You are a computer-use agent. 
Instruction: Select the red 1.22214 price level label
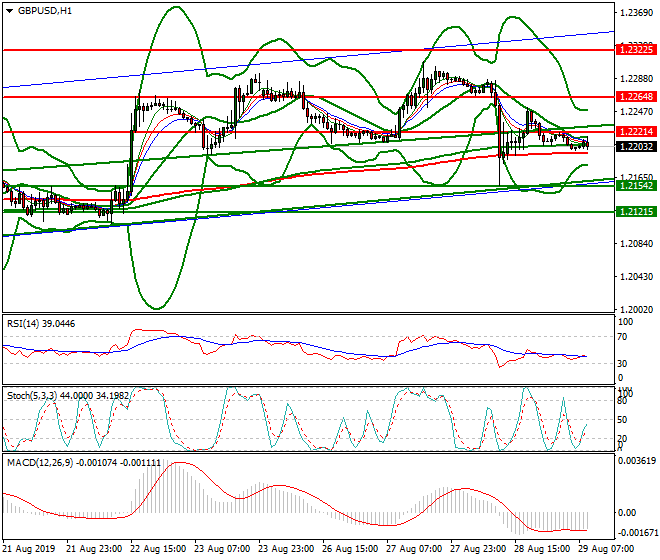(636, 132)
